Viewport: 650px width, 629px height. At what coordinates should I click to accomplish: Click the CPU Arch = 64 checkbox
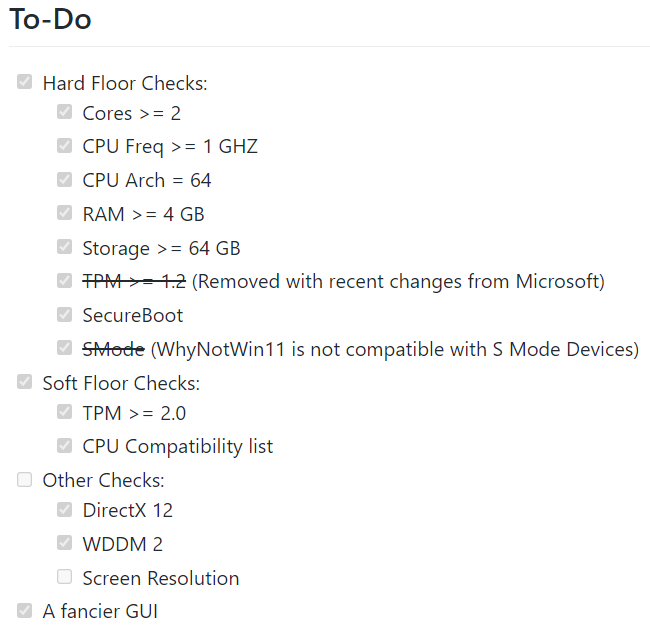pos(65,180)
